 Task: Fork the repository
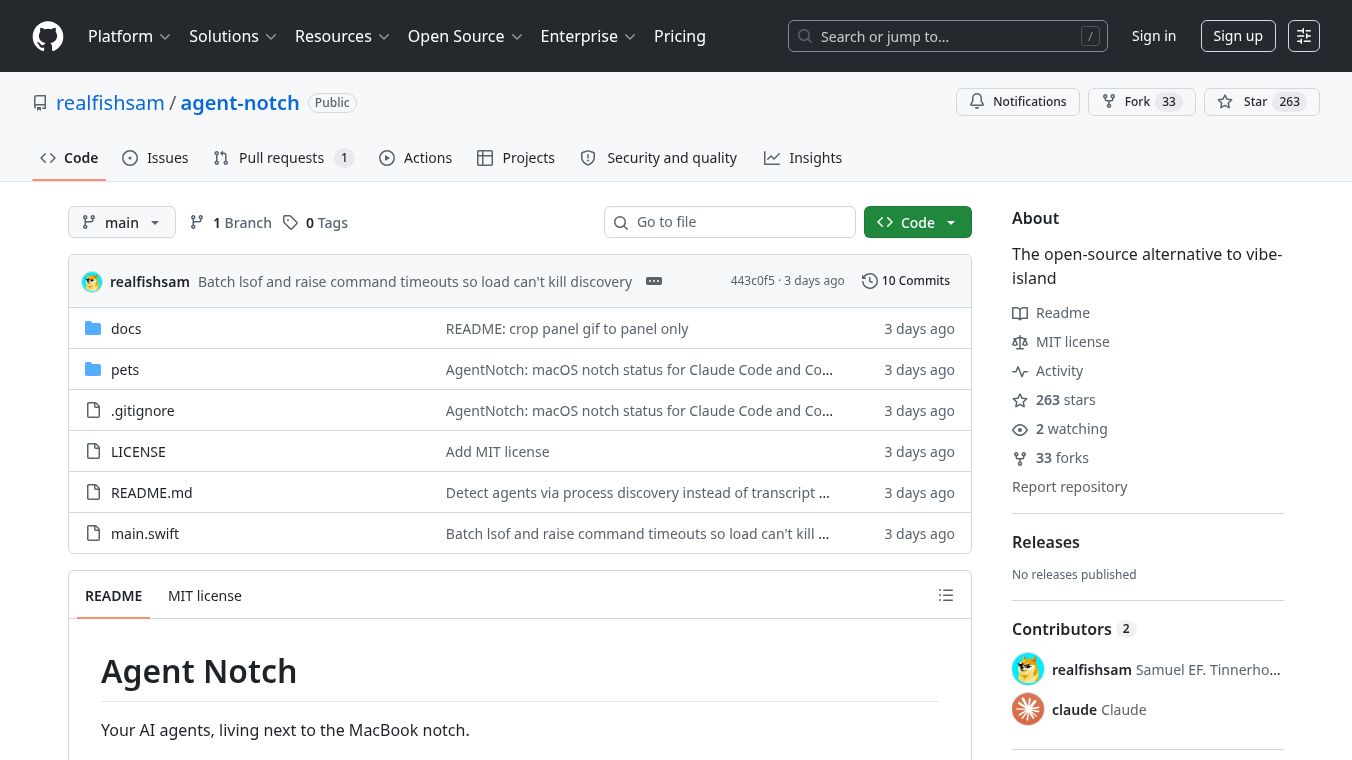click(x=1142, y=102)
